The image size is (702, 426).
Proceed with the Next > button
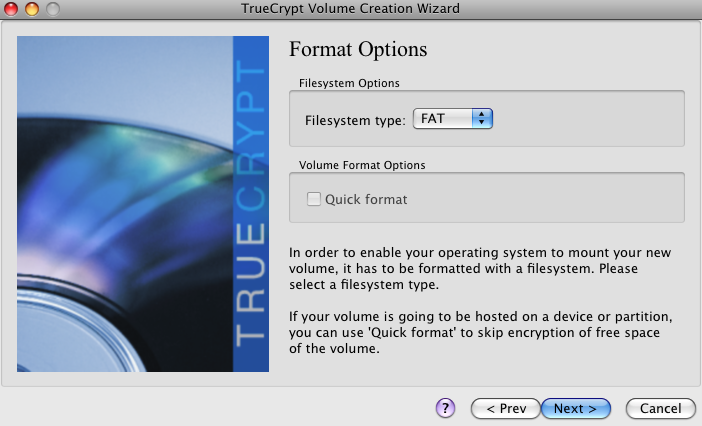coord(576,409)
